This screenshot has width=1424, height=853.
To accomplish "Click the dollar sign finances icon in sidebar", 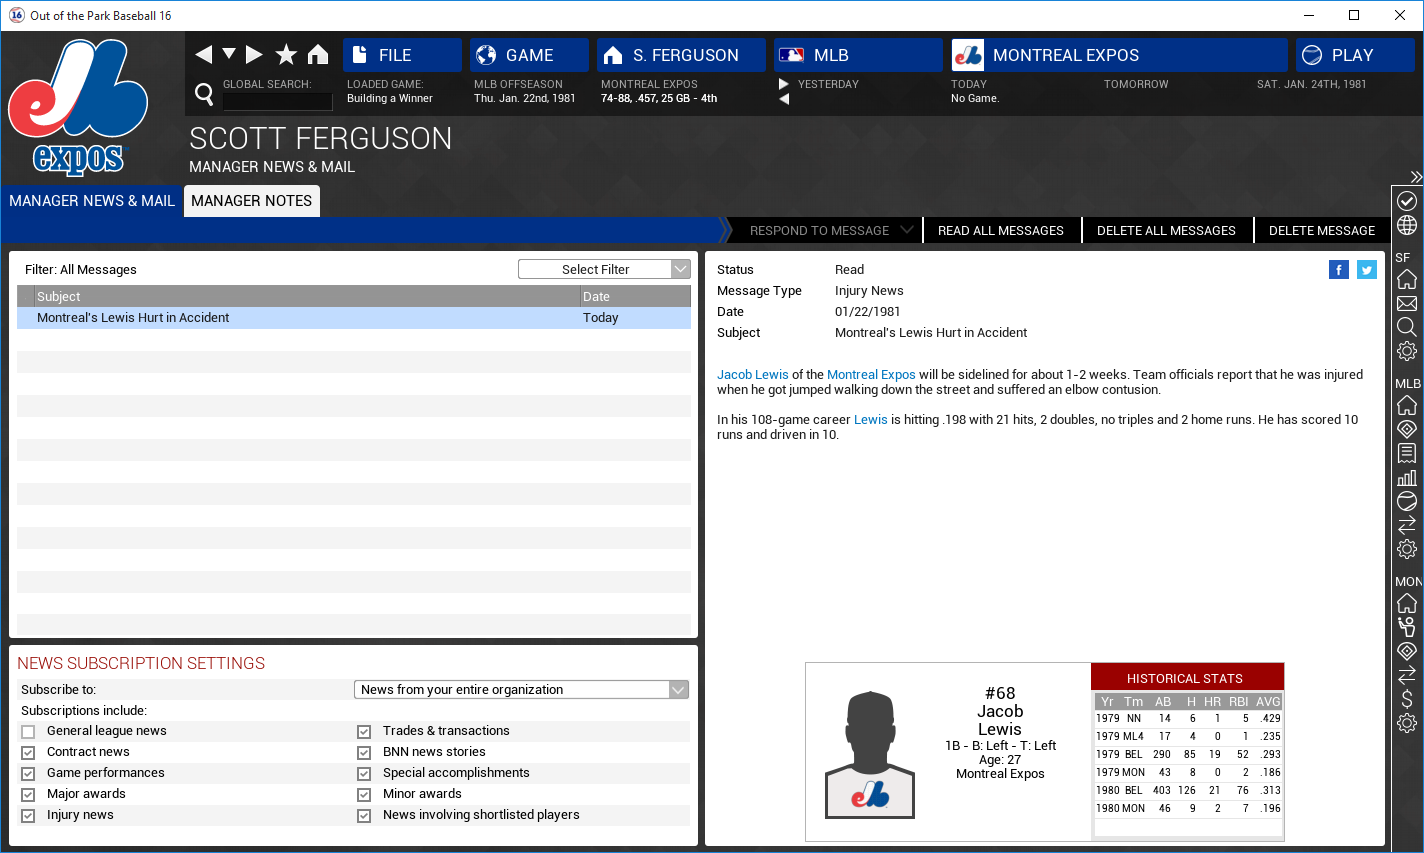I will (1407, 699).
